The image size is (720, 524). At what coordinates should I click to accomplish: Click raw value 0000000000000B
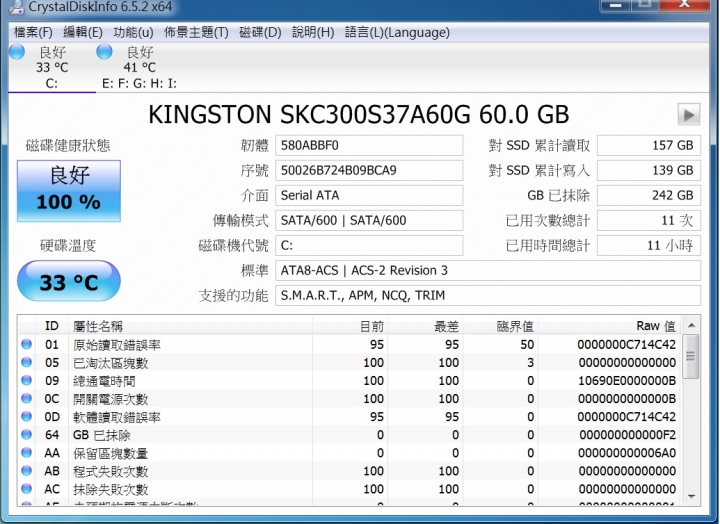pos(627,399)
